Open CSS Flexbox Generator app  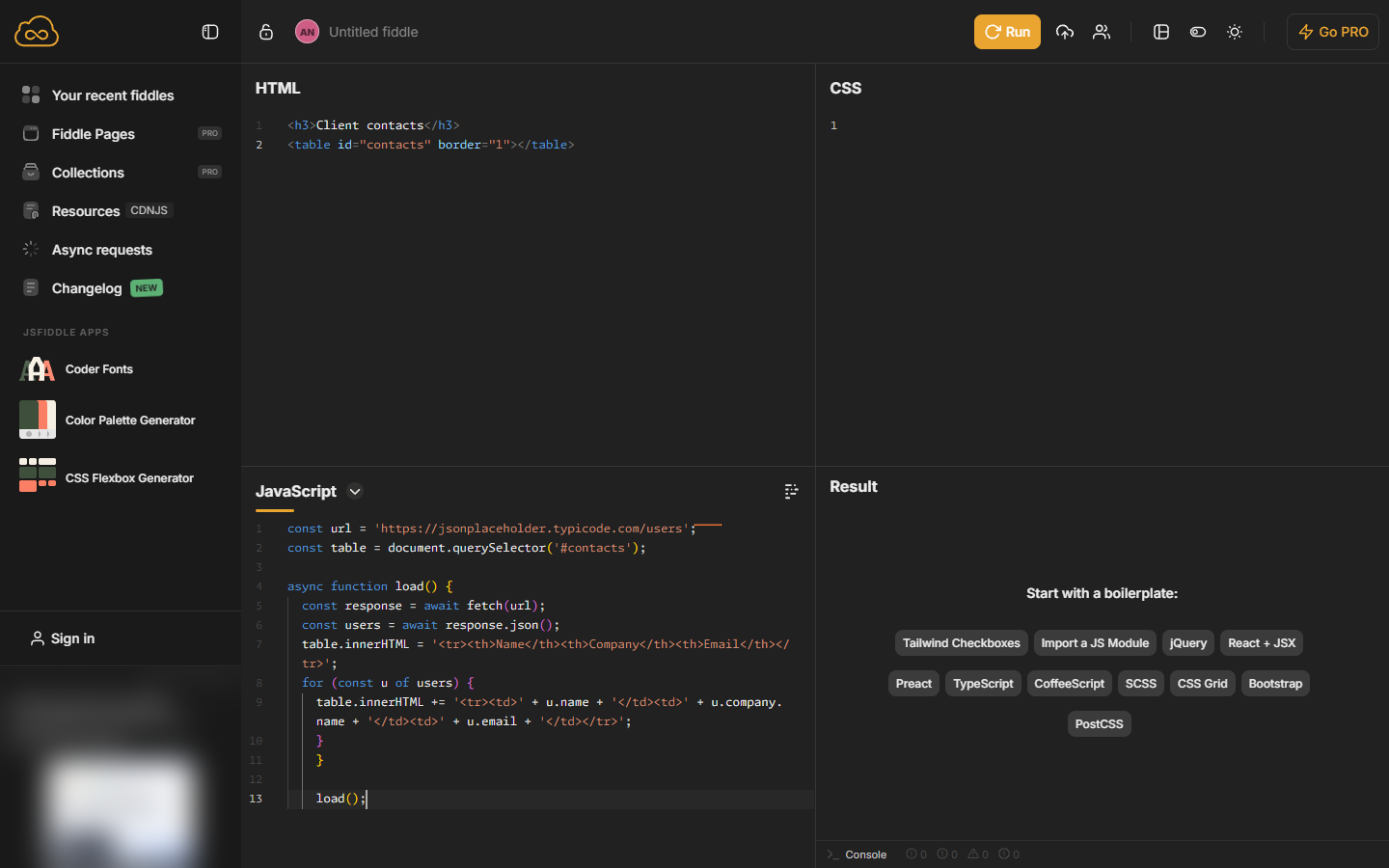(106, 477)
